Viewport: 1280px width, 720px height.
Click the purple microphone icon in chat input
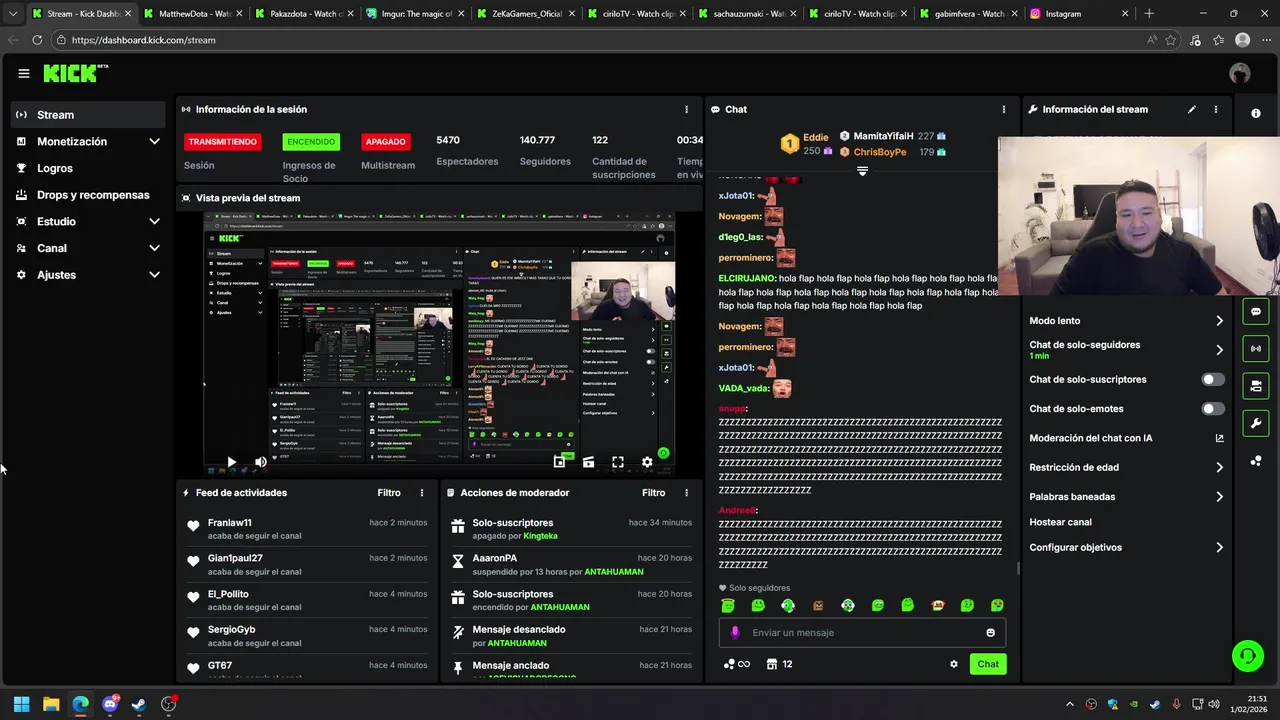point(735,632)
